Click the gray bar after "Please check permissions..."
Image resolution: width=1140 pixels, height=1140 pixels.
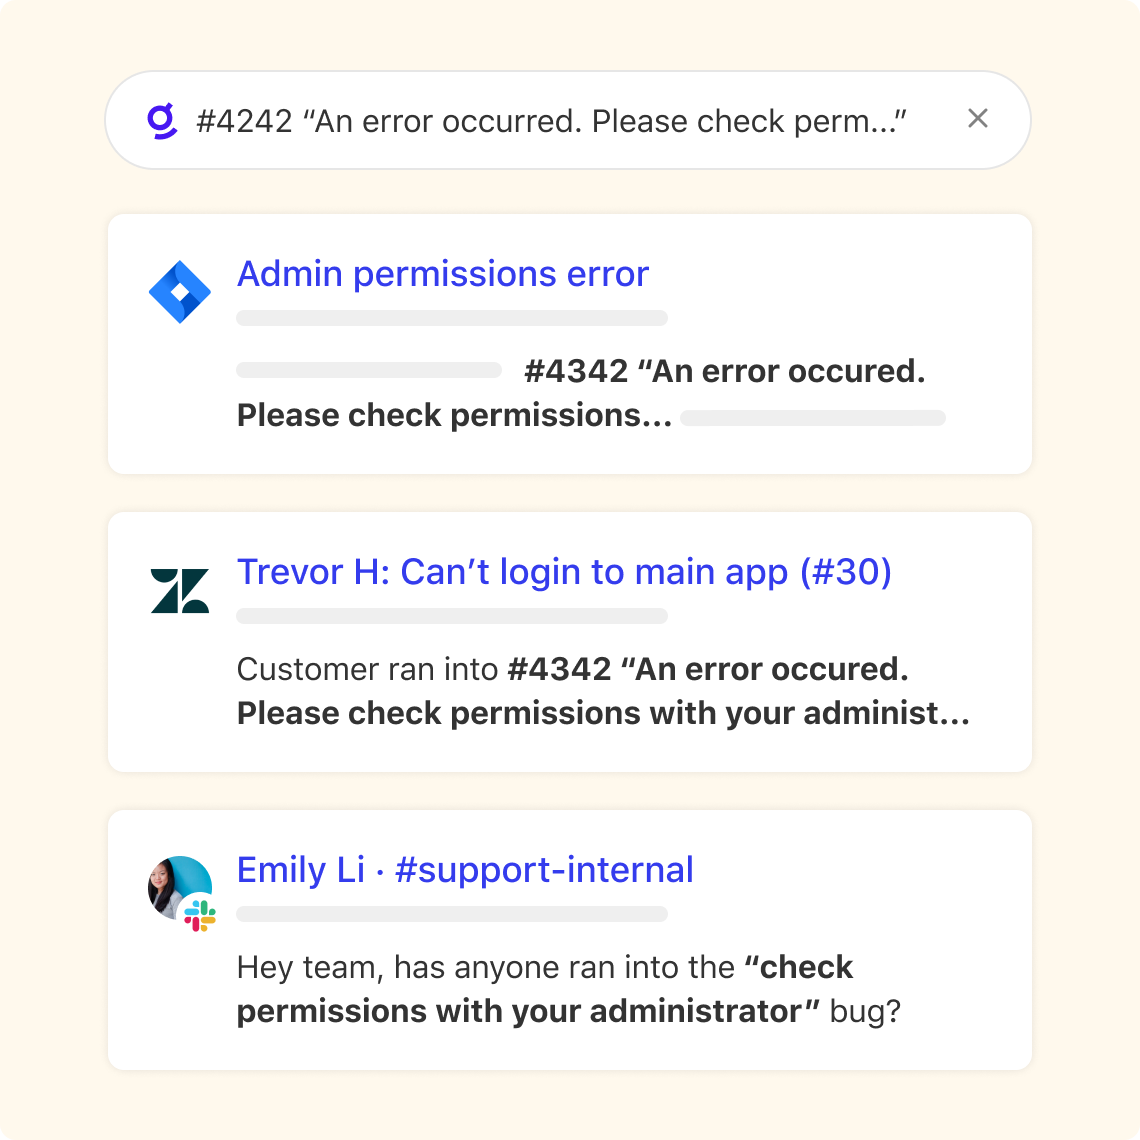813,418
